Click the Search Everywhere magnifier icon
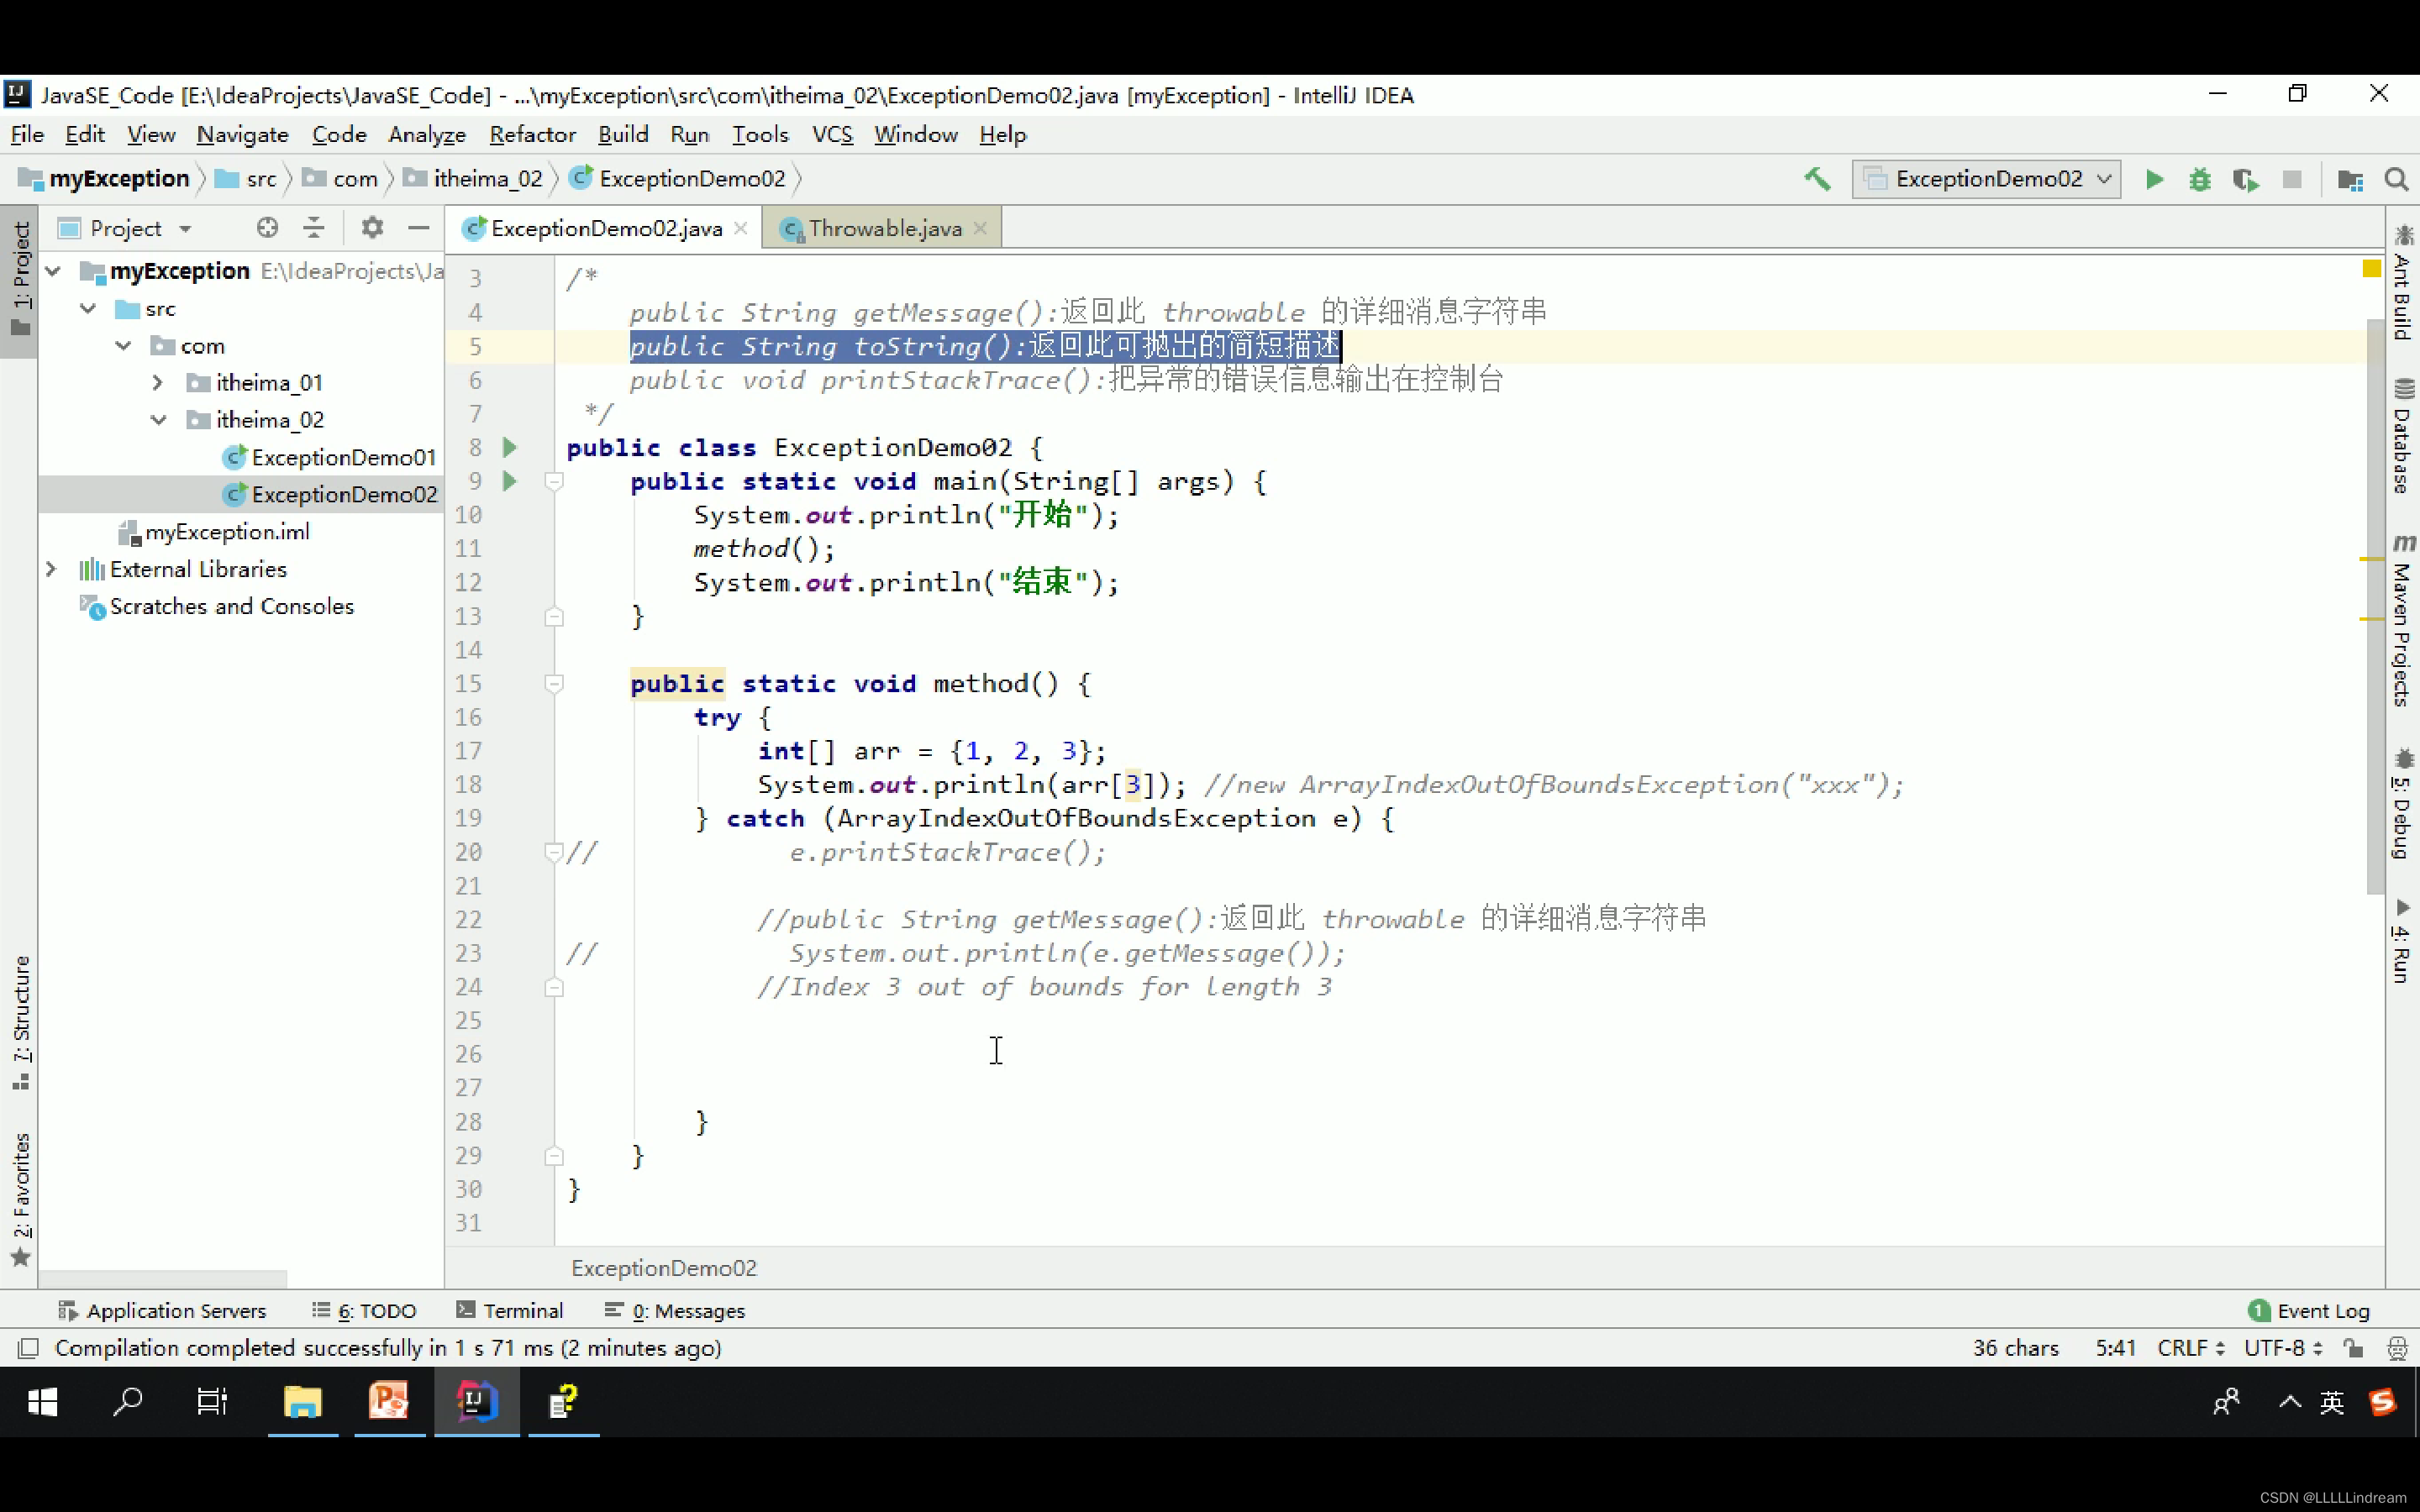 tap(2396, 179)
